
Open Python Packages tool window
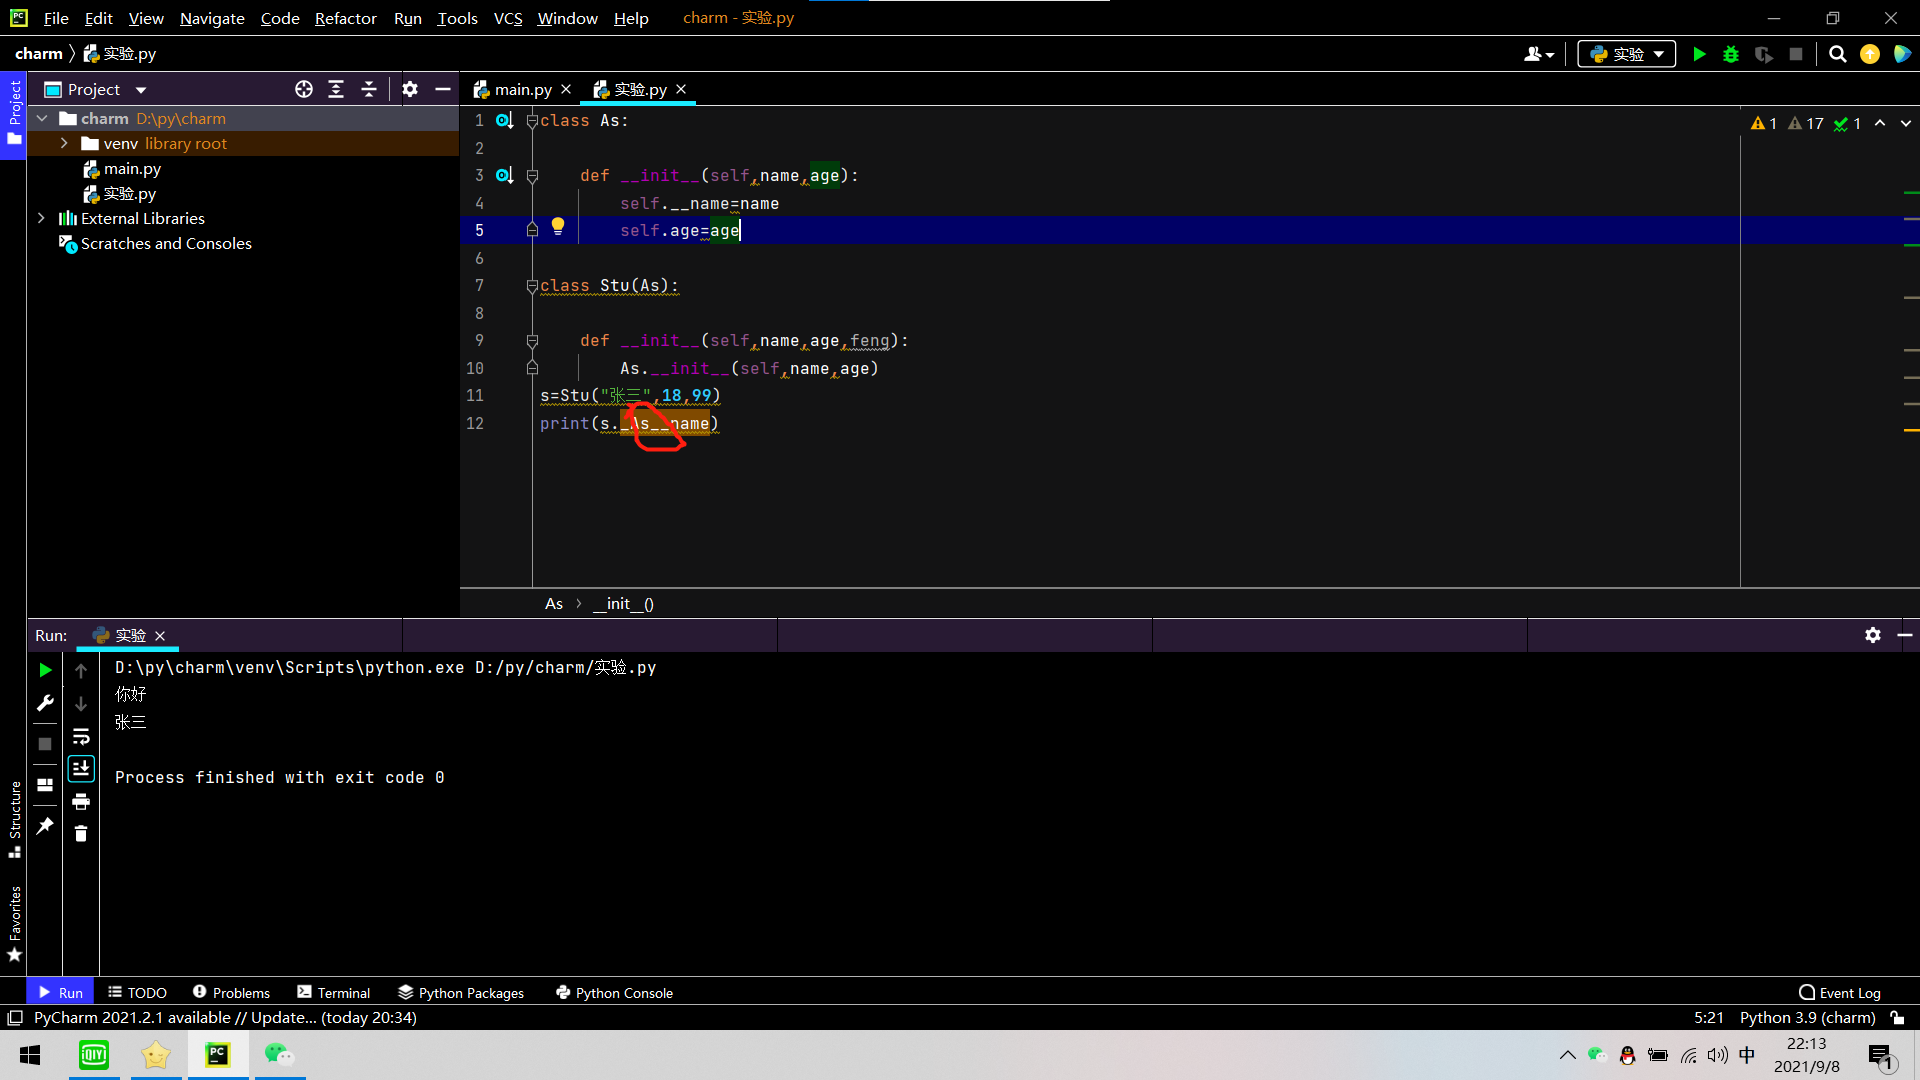coord(461,992)
